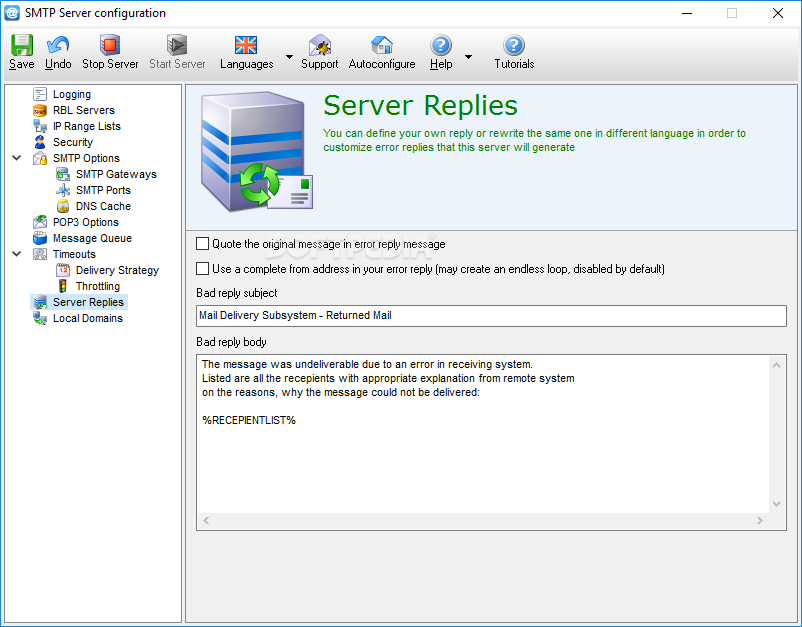The image size is (802, 627).
Task: Click the Logging icon in the tree
Action: click(40, 94)
